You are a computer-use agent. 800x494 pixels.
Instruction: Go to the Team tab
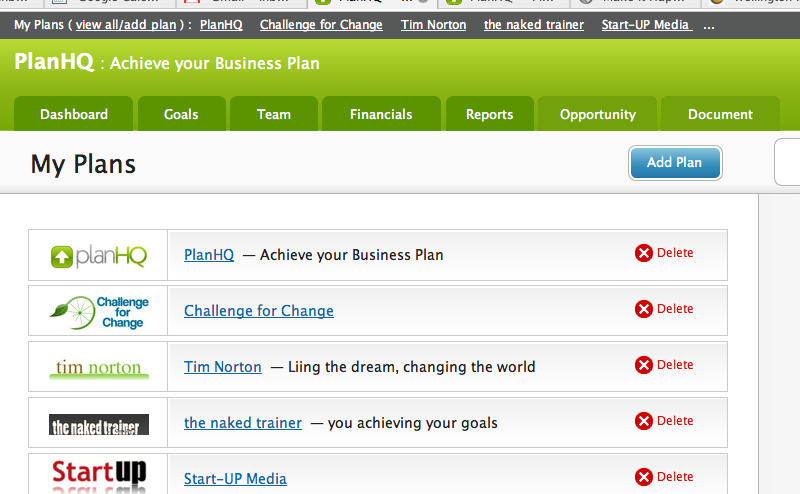coord(274,114)
